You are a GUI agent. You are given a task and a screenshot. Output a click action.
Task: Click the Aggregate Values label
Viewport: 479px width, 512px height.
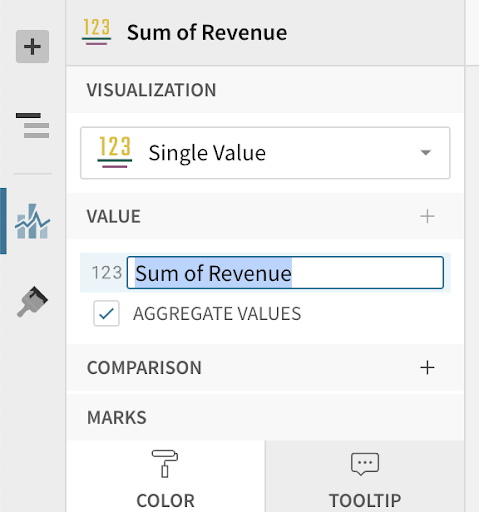217,314
